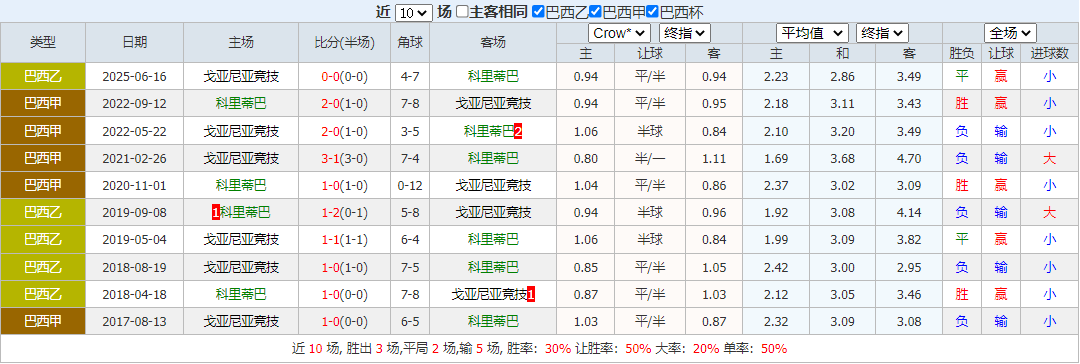The height and width of the screenshot is (364, 1080).
Task: Click the average home odds 1.69
Action: [776, 159]
